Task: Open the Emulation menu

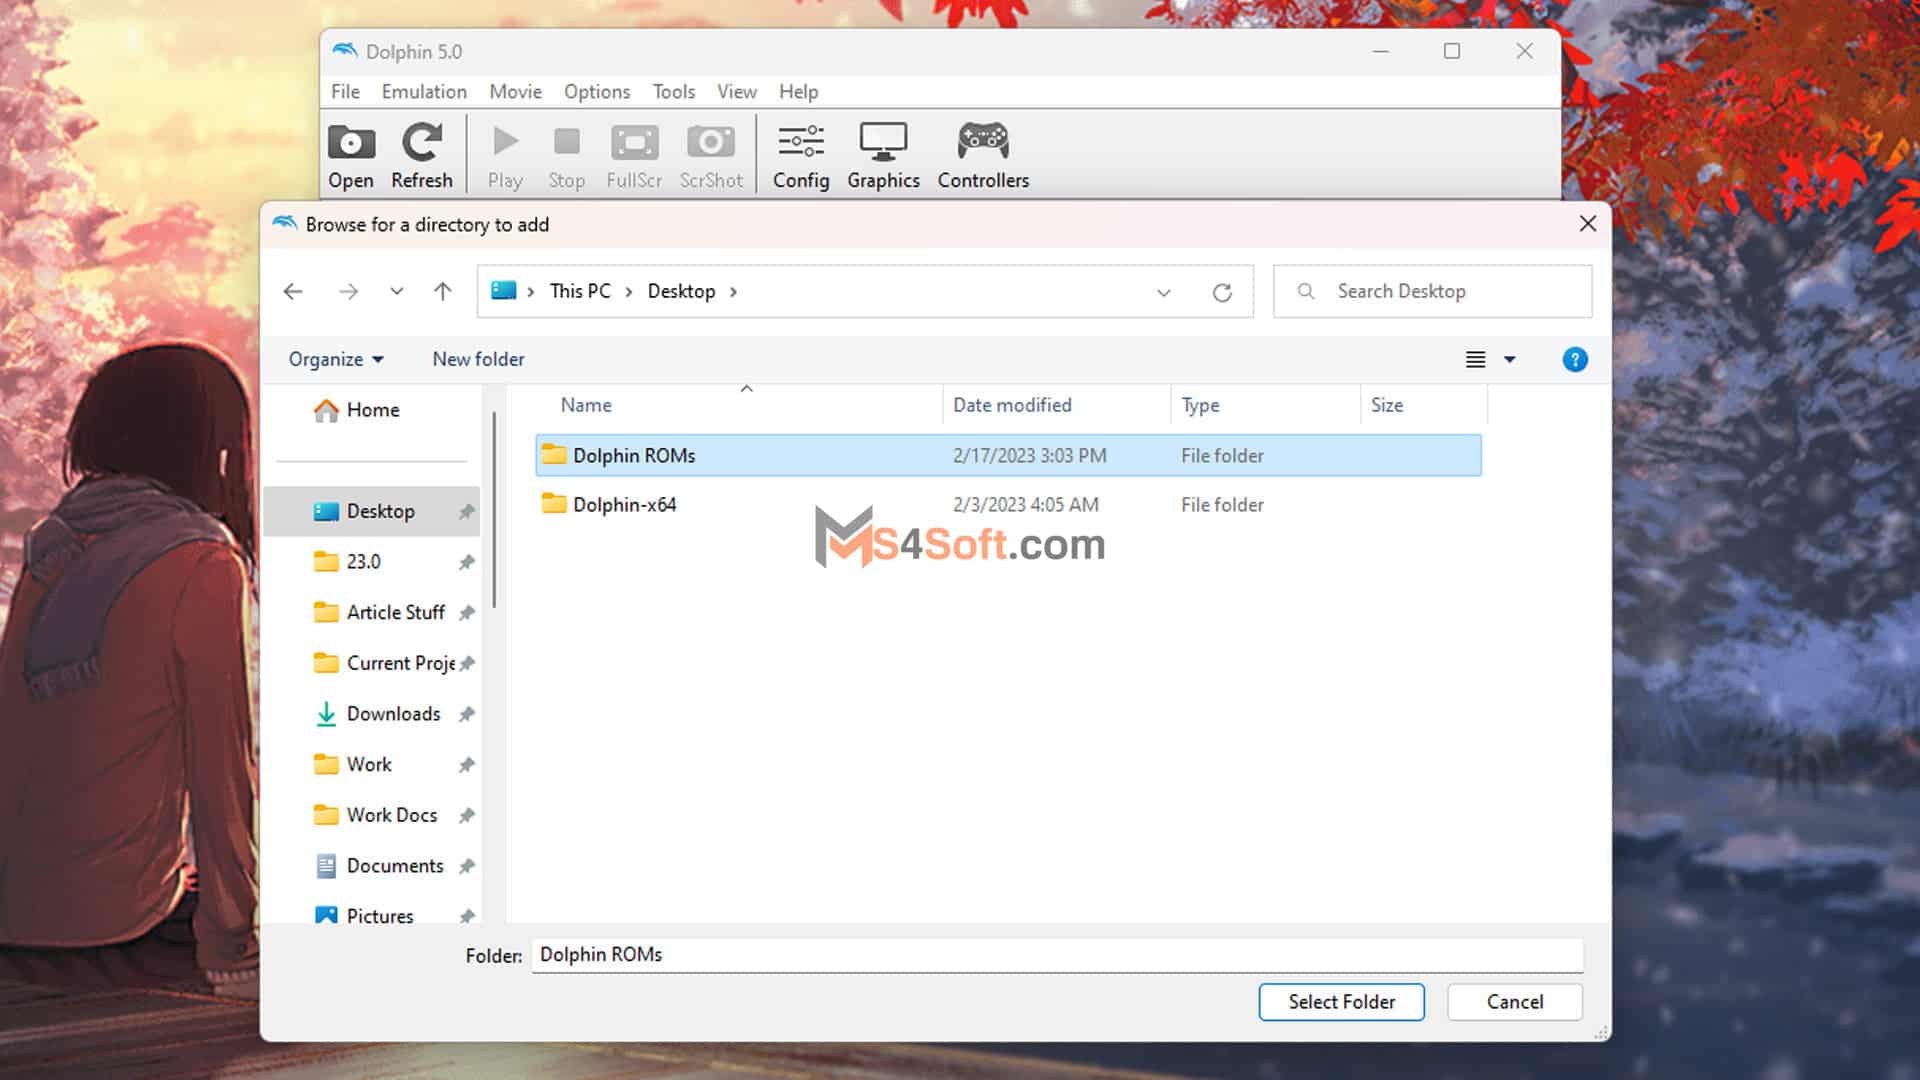Action: click(x=424, y=91)
